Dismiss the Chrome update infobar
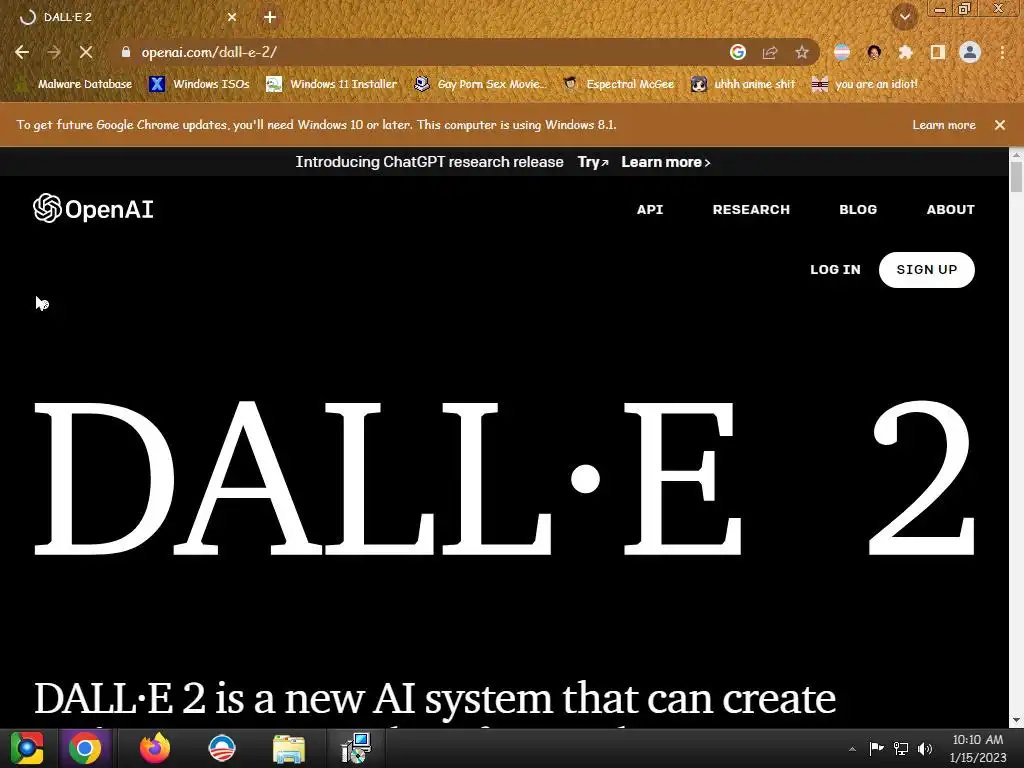This screenshot has height=768, width=1024. (1000, 125)
